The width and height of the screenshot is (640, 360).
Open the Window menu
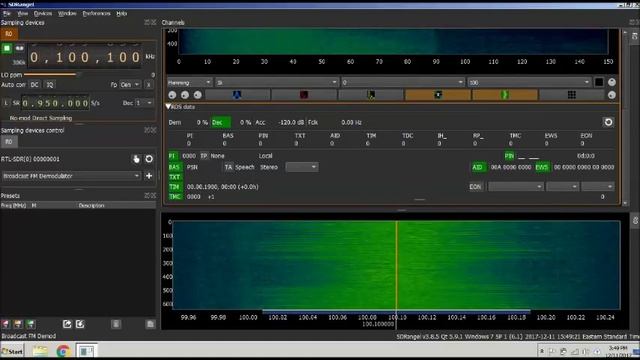tap(67, 13)
